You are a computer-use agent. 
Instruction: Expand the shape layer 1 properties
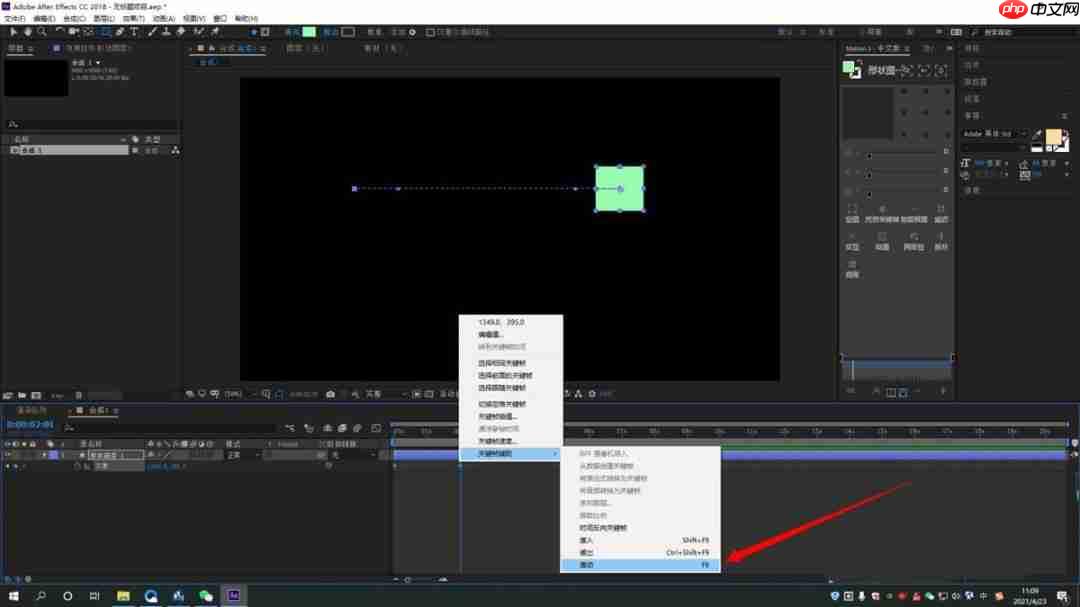[x=43, y=455]
